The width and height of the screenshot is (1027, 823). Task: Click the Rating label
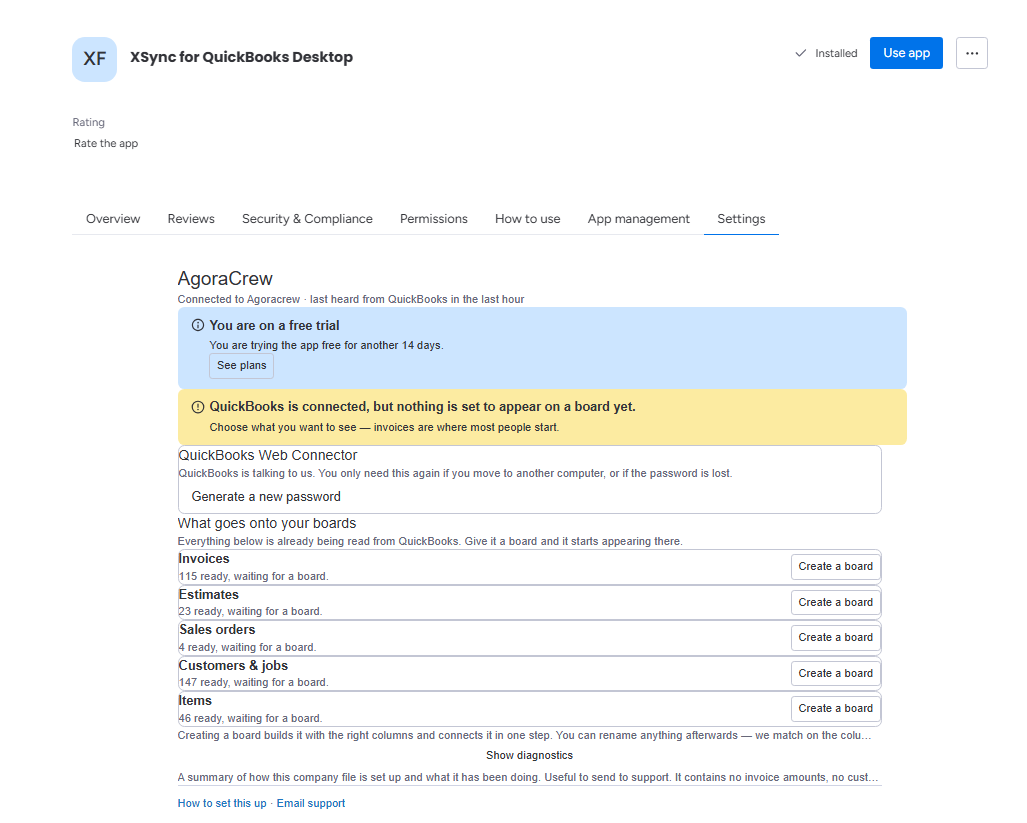coord(88,122)
